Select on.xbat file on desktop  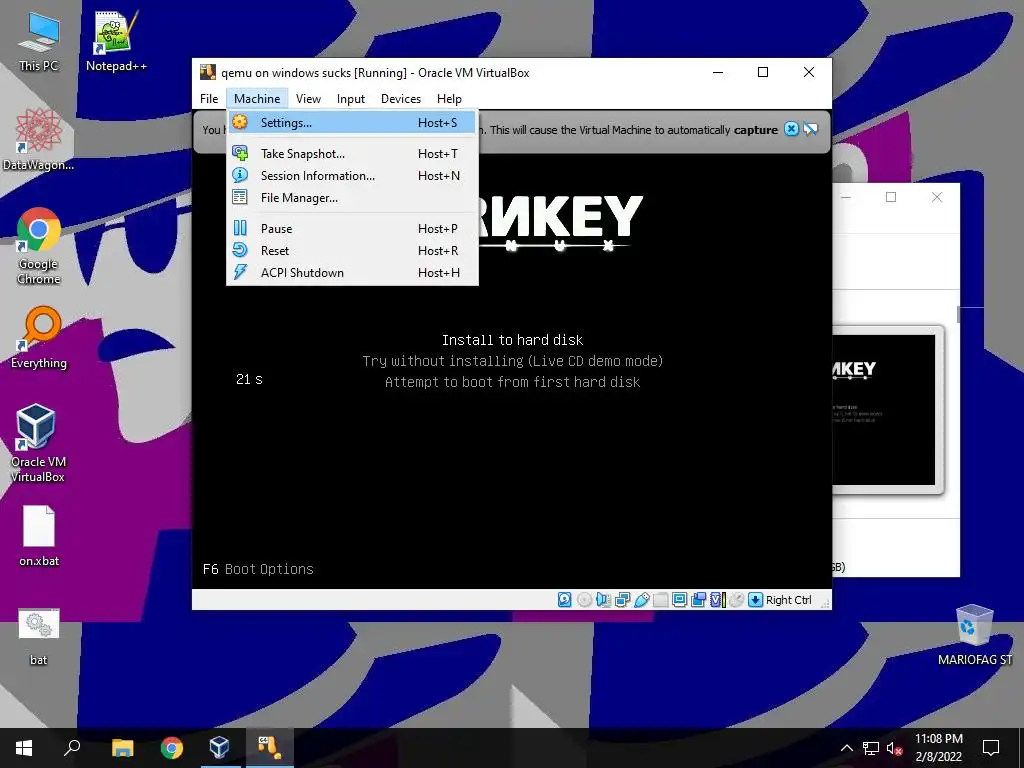coord(38,536)
